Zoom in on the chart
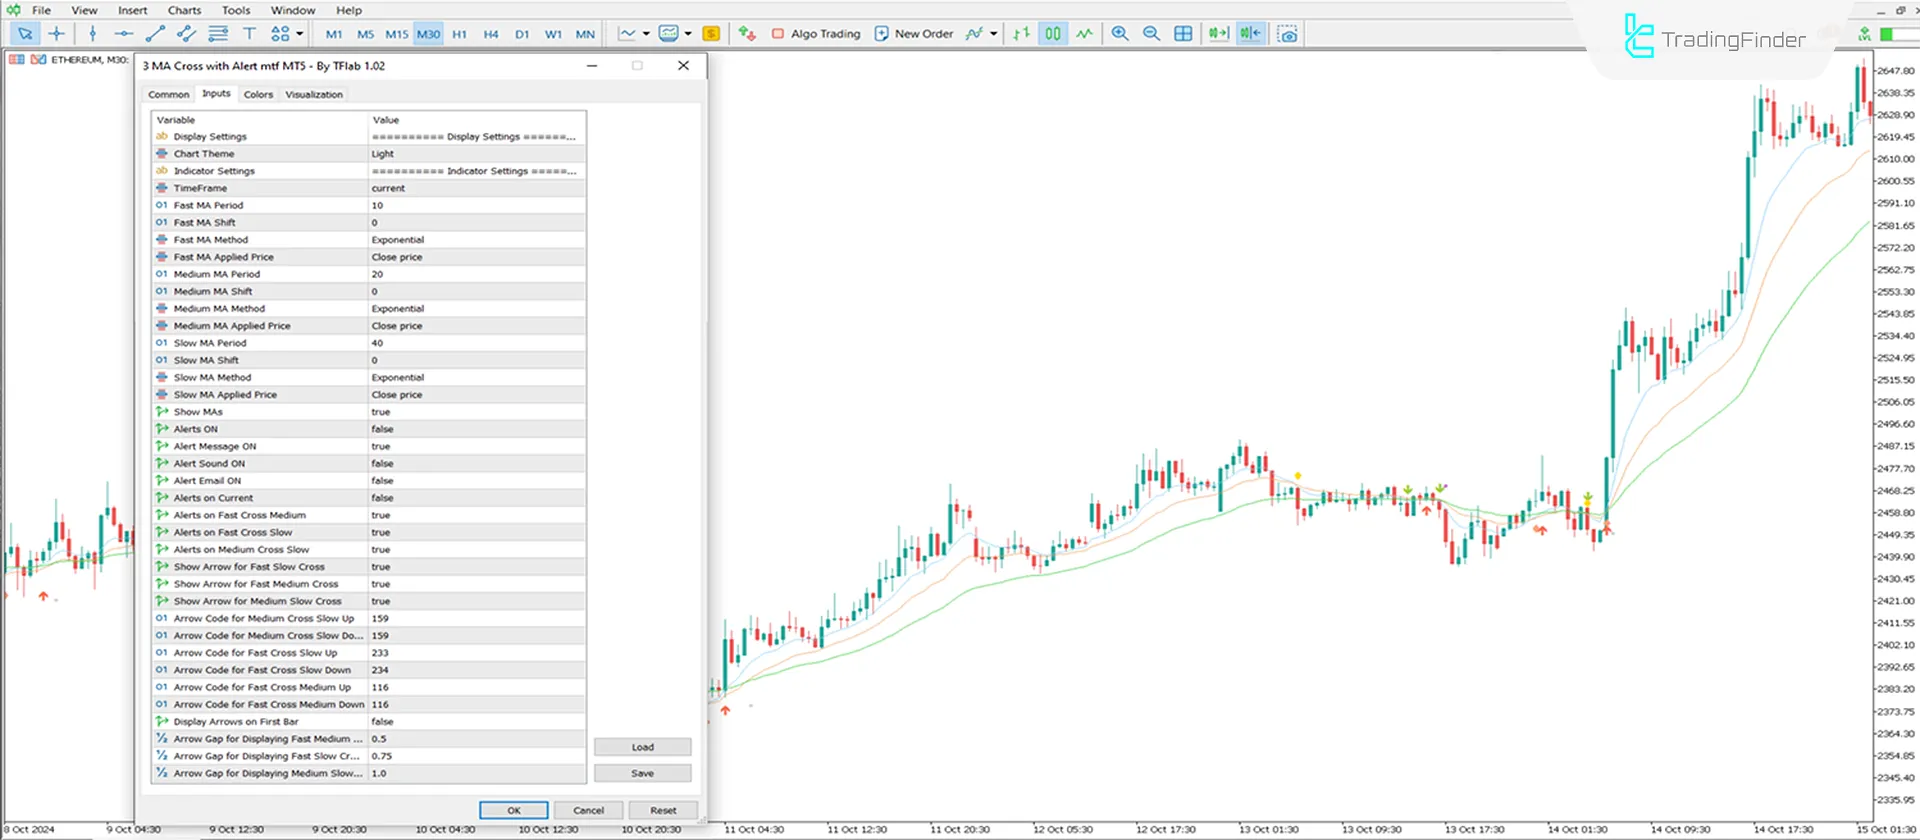 pos(1120,34)
